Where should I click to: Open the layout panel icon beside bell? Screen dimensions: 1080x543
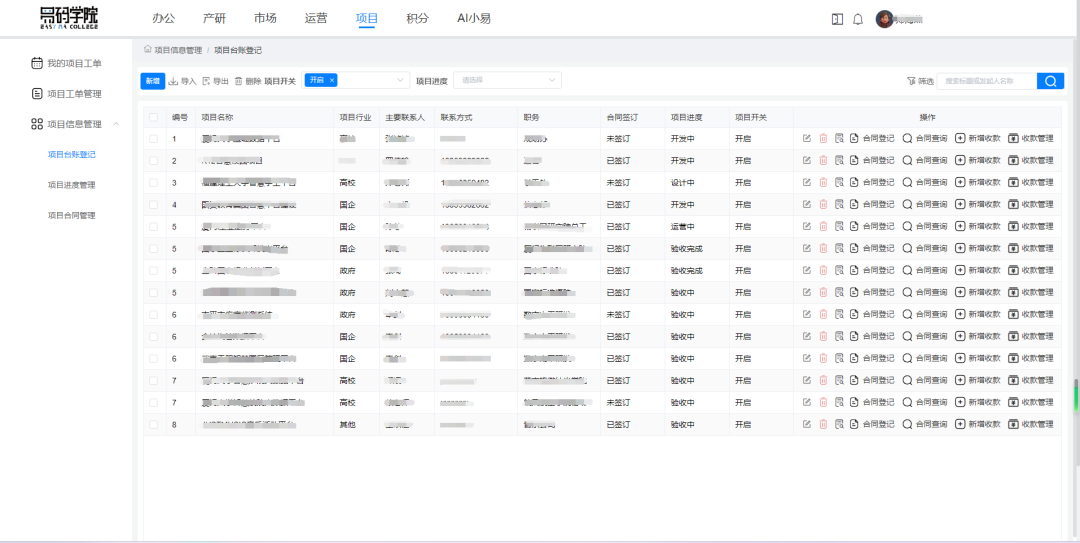point(837,19)
